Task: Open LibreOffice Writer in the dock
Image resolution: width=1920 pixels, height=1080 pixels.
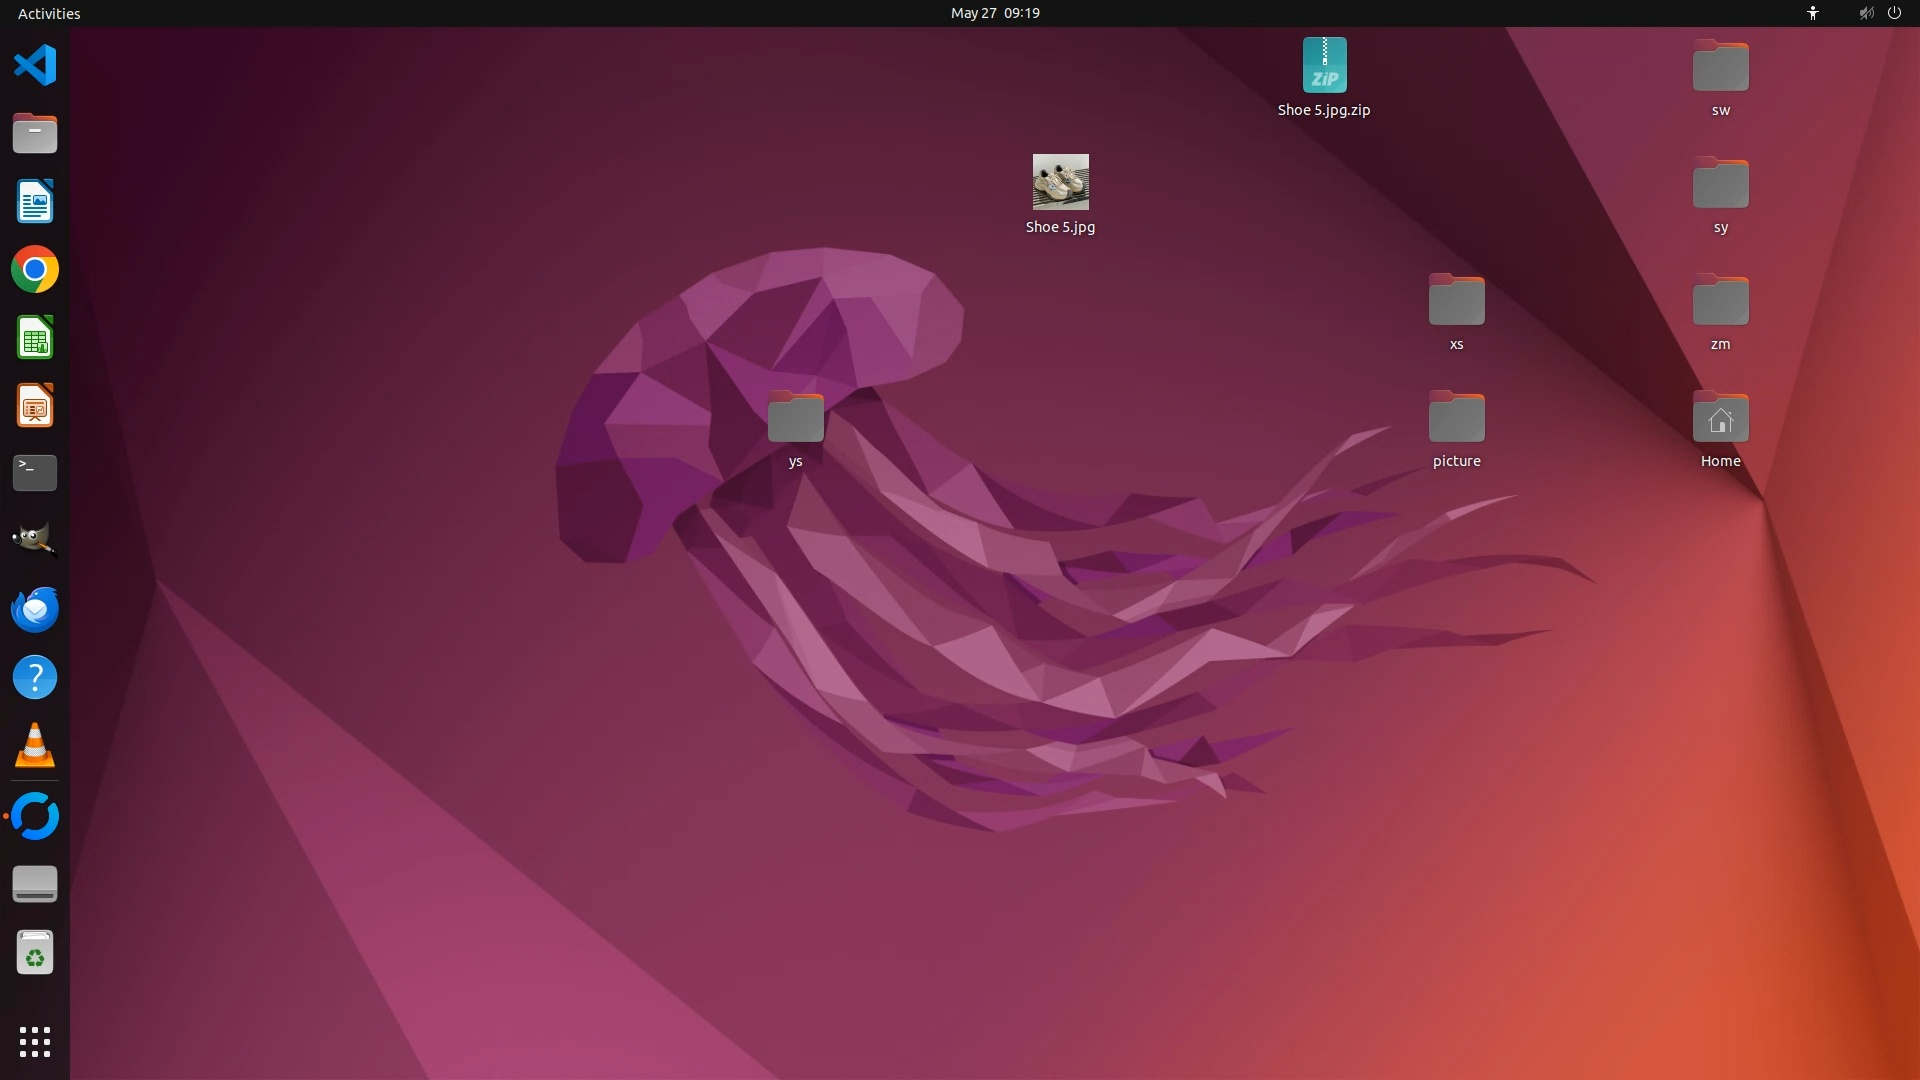Action: 35,202
